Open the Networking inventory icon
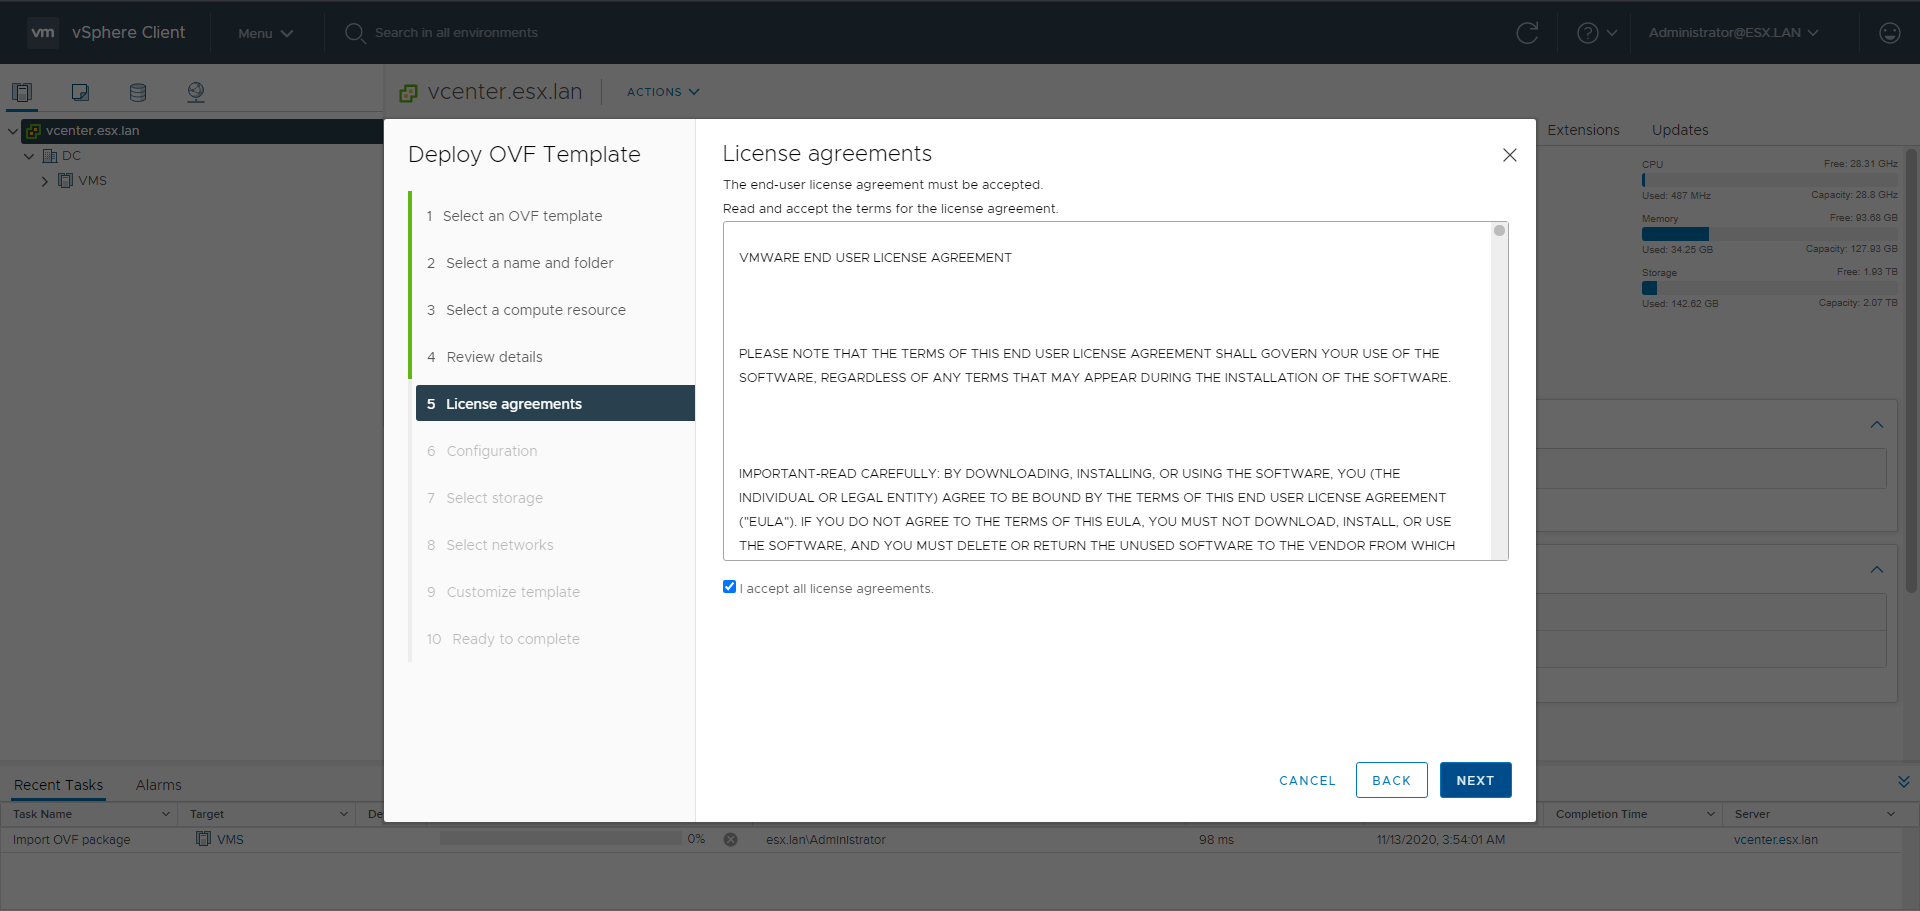The image size is (1920, 911). coord(196,92)
